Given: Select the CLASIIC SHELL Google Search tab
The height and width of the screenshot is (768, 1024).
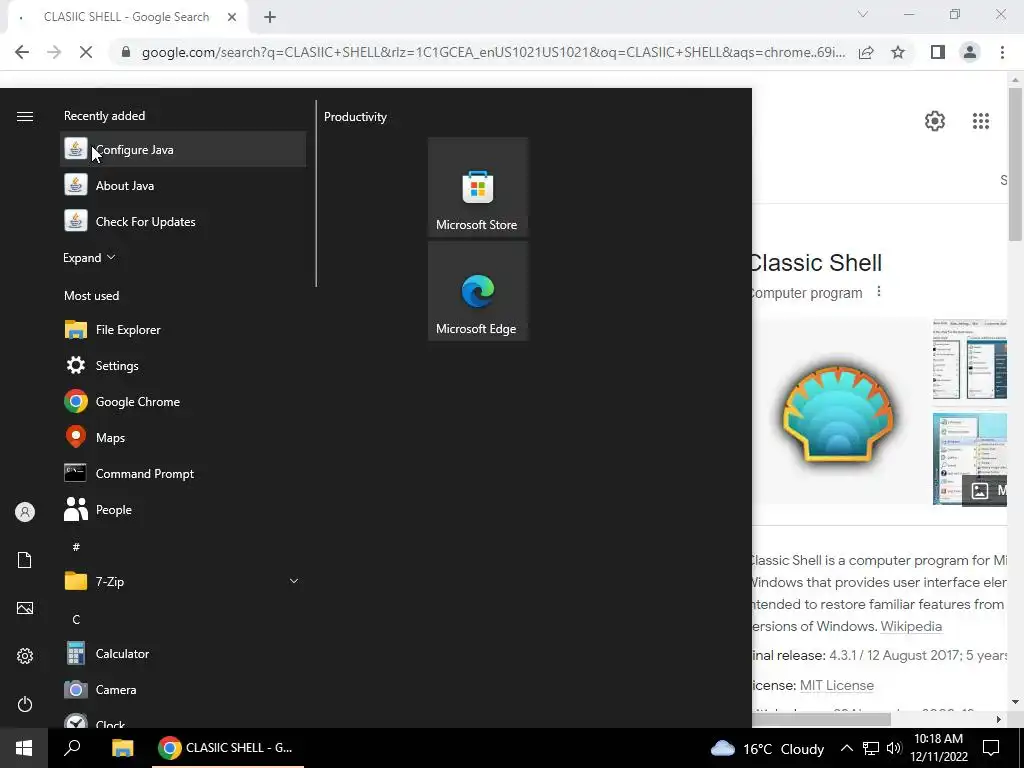Looking at the screenshot, I should tap(127, 18).
